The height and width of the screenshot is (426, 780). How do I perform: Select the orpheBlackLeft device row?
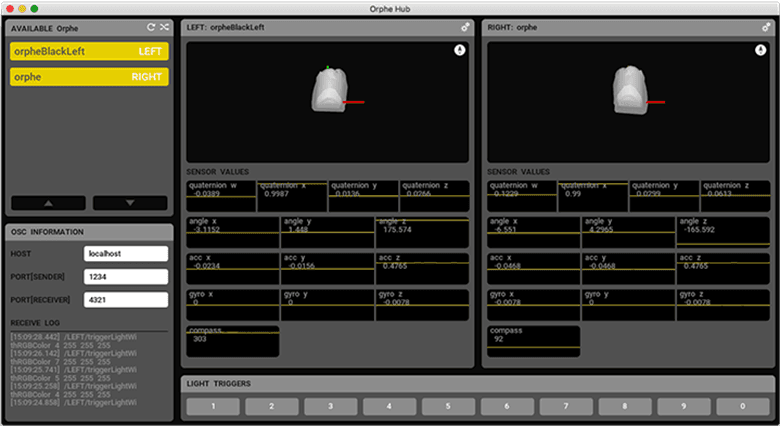pyautogui.click(x=89, y=51)
